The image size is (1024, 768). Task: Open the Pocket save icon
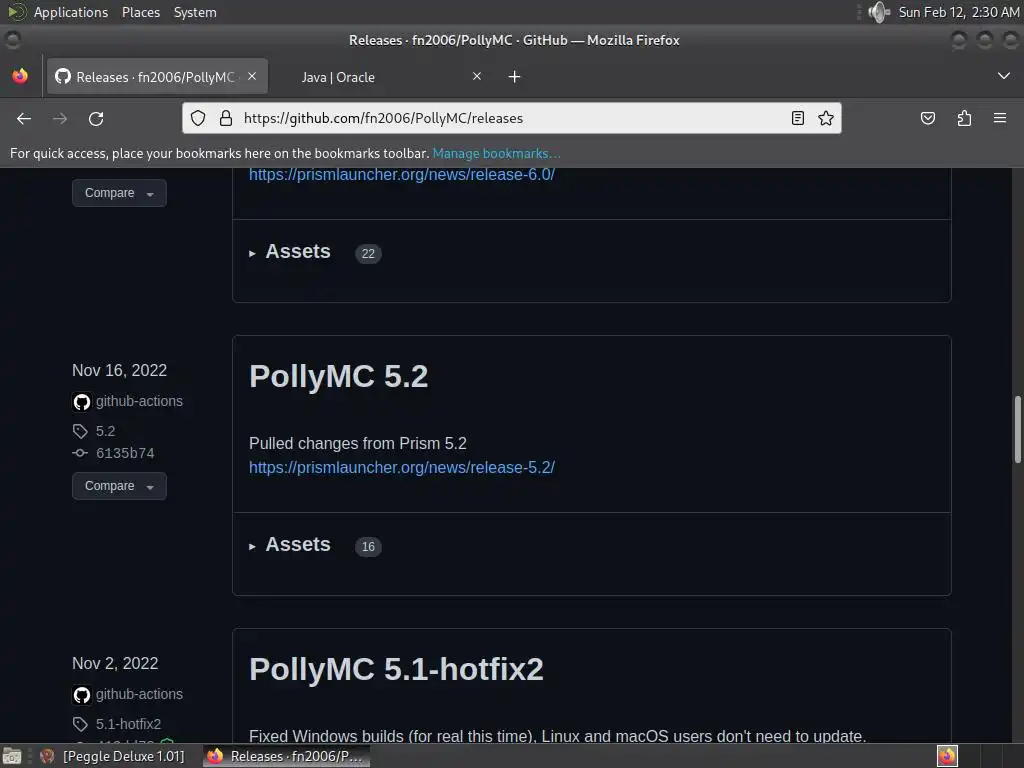coord(927,118)
